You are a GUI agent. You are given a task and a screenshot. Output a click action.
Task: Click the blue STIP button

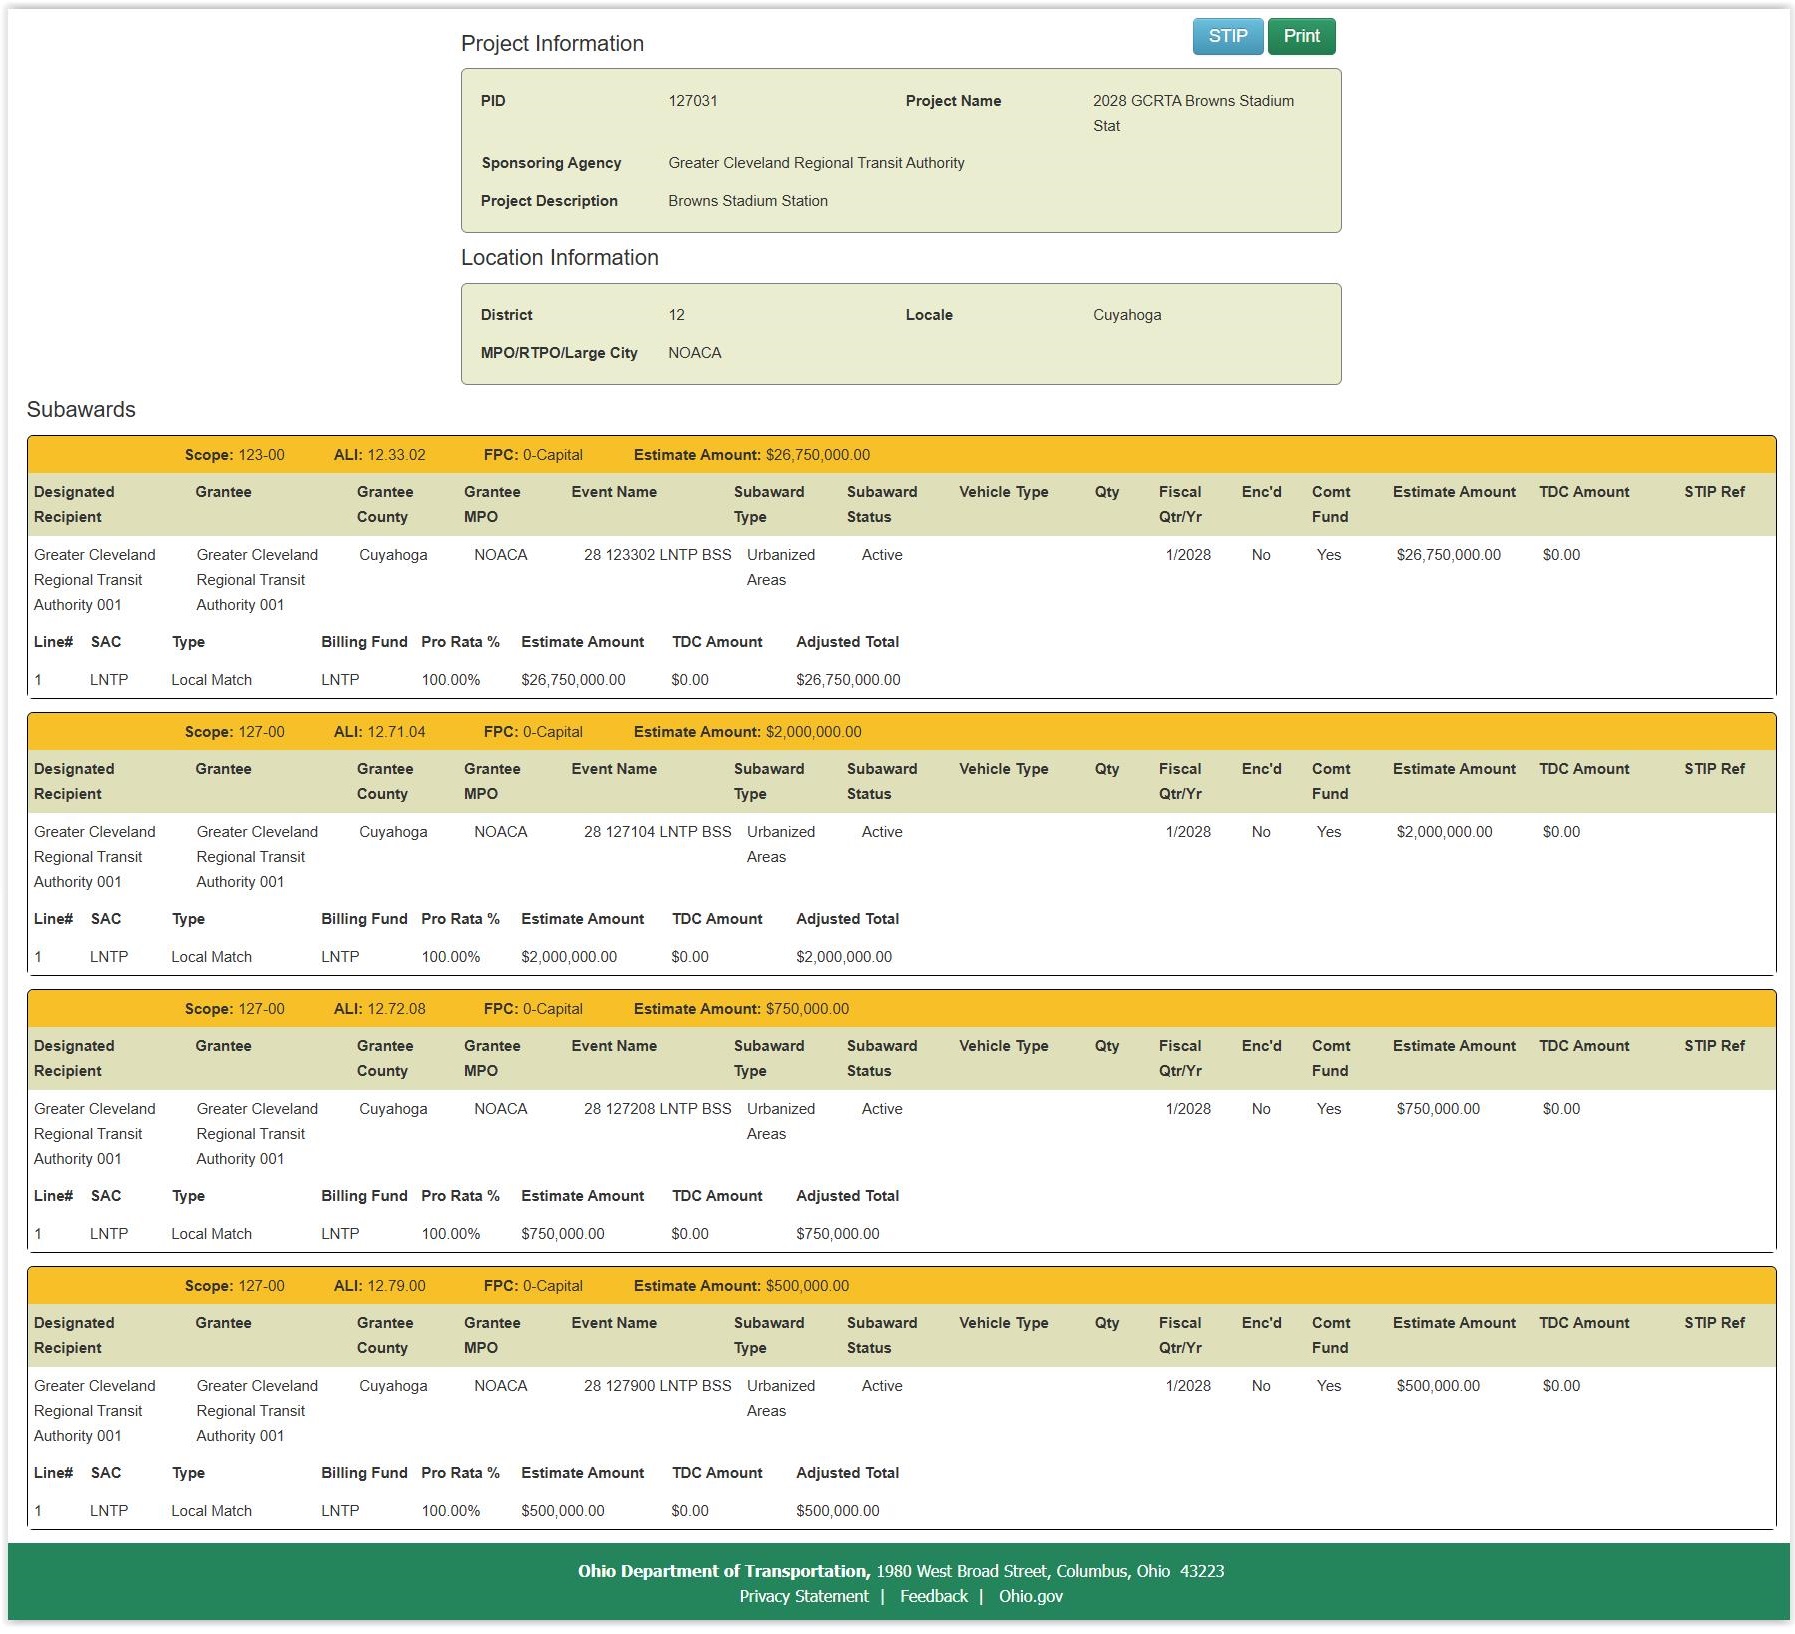tap(1227, 36)
